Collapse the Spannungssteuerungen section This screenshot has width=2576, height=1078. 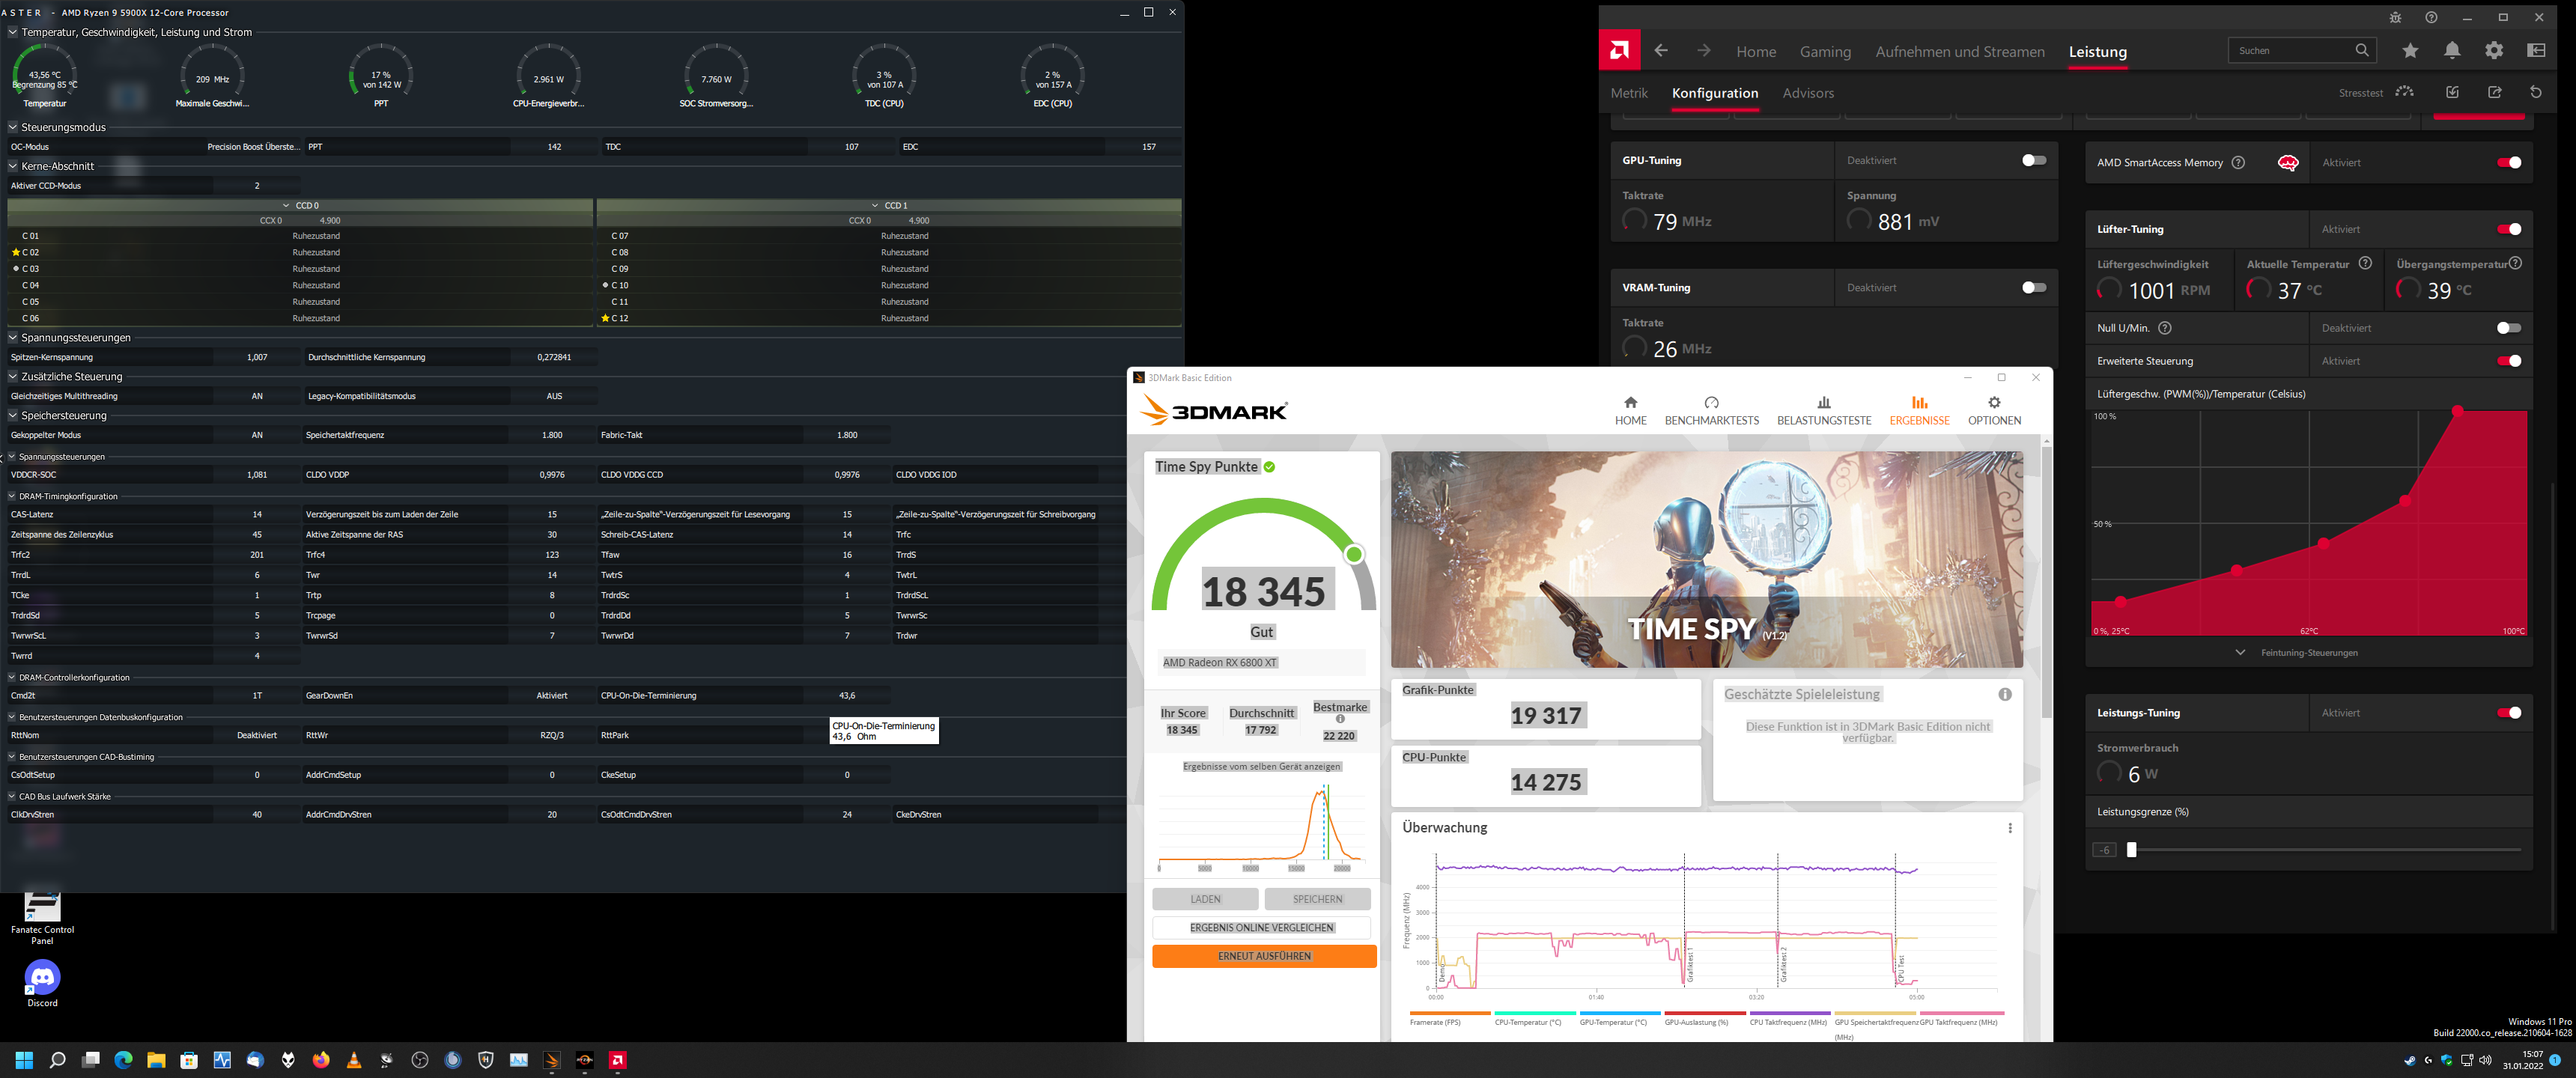pyautogui.click(x=13, y=338)
